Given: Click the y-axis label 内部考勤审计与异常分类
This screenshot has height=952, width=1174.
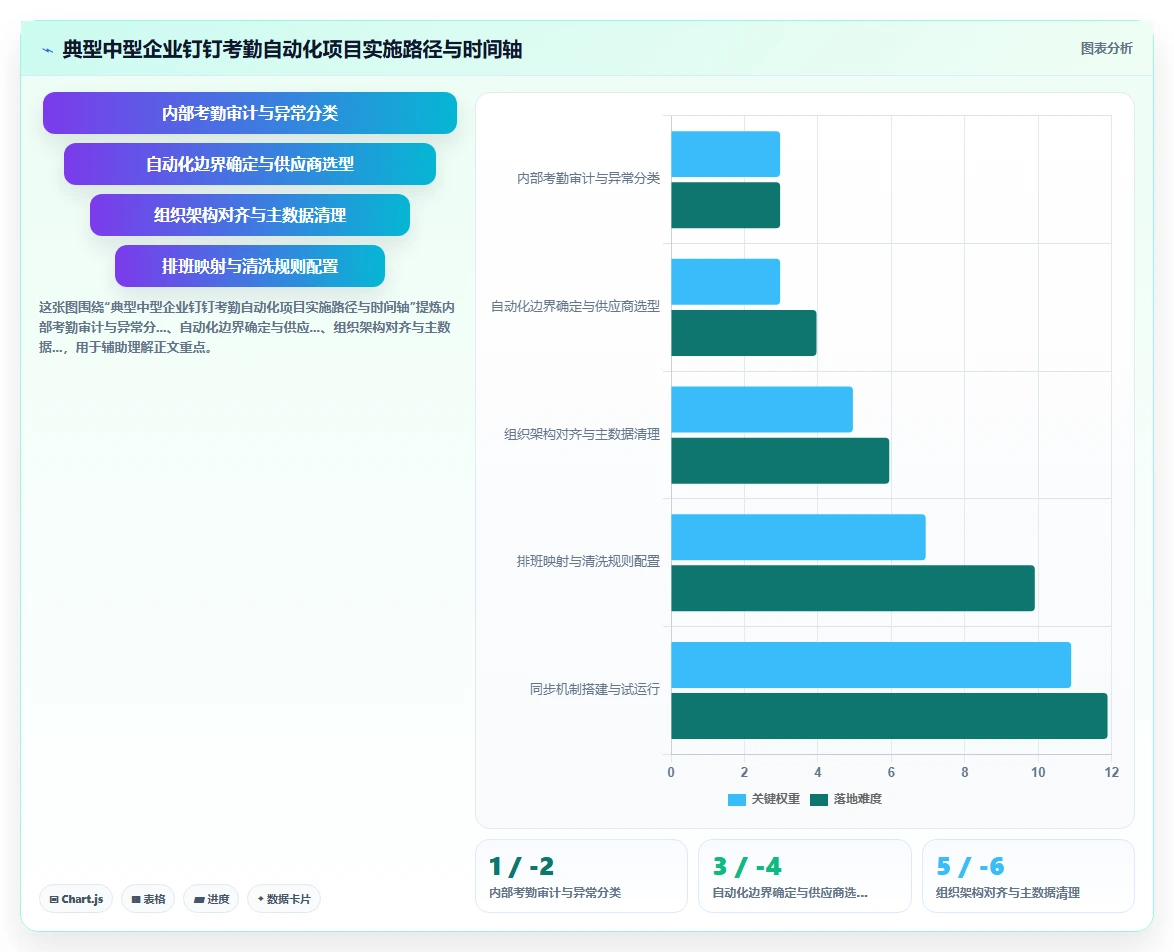Looking at the screenshot, I should (x=588, y=178).
